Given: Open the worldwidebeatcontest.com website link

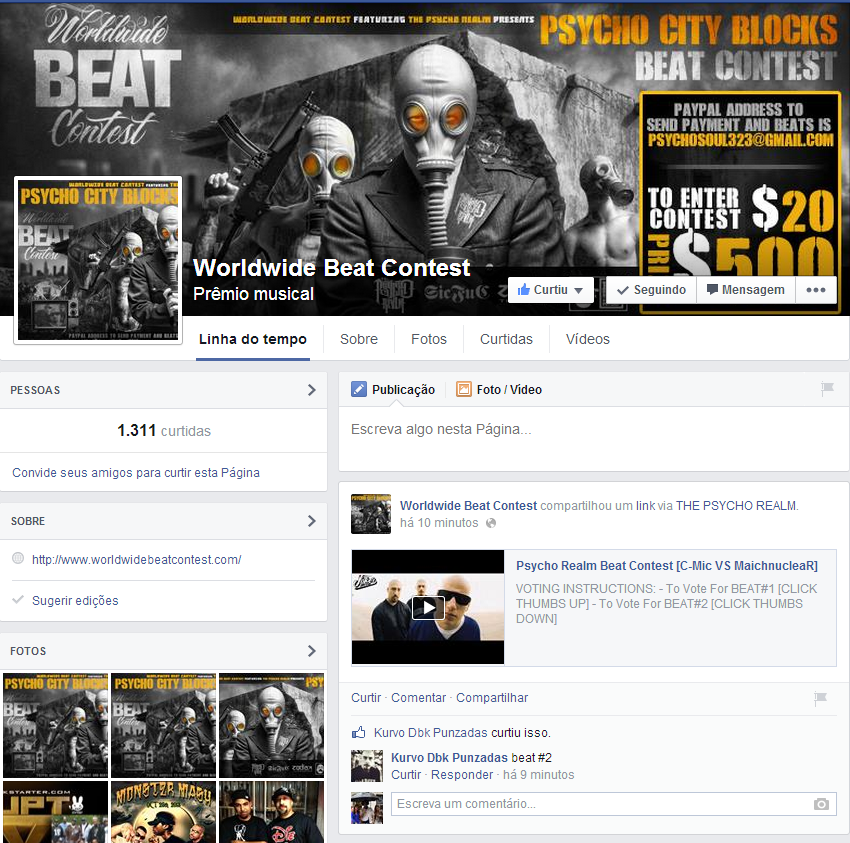Looking at the screenshot, I should [x=137, y=559].
